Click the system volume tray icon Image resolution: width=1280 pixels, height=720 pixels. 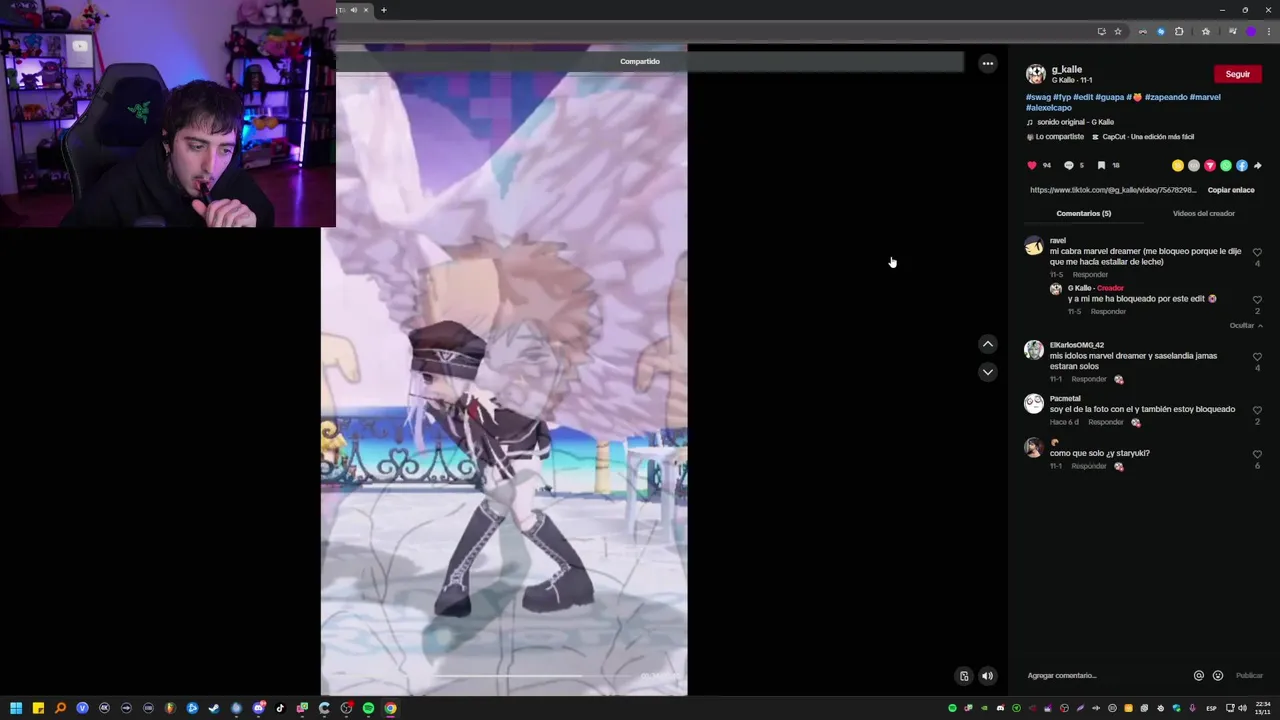pos(1242,708)
